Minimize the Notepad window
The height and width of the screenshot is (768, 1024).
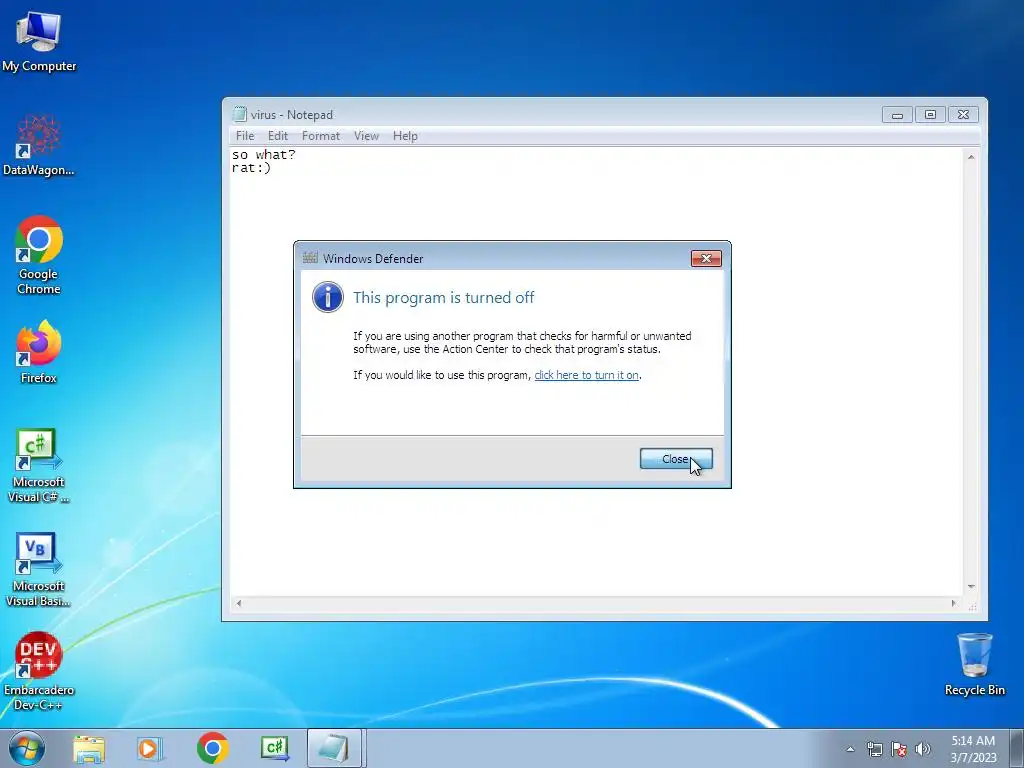pos(897,115)
